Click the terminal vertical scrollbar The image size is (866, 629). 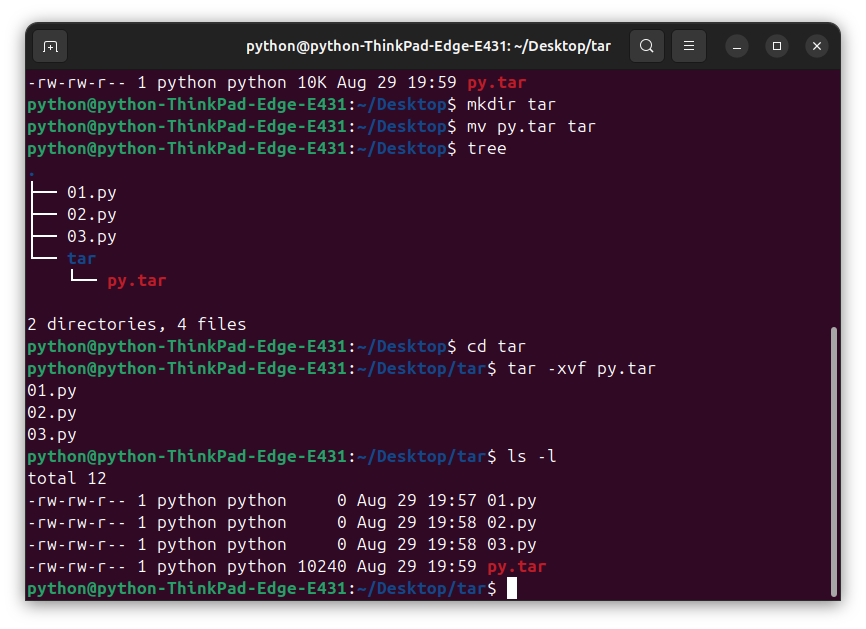(x=834, y=462)
